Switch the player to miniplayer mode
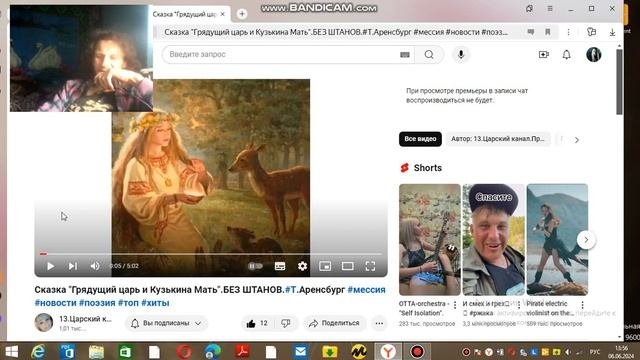 [x=325, y=266]
